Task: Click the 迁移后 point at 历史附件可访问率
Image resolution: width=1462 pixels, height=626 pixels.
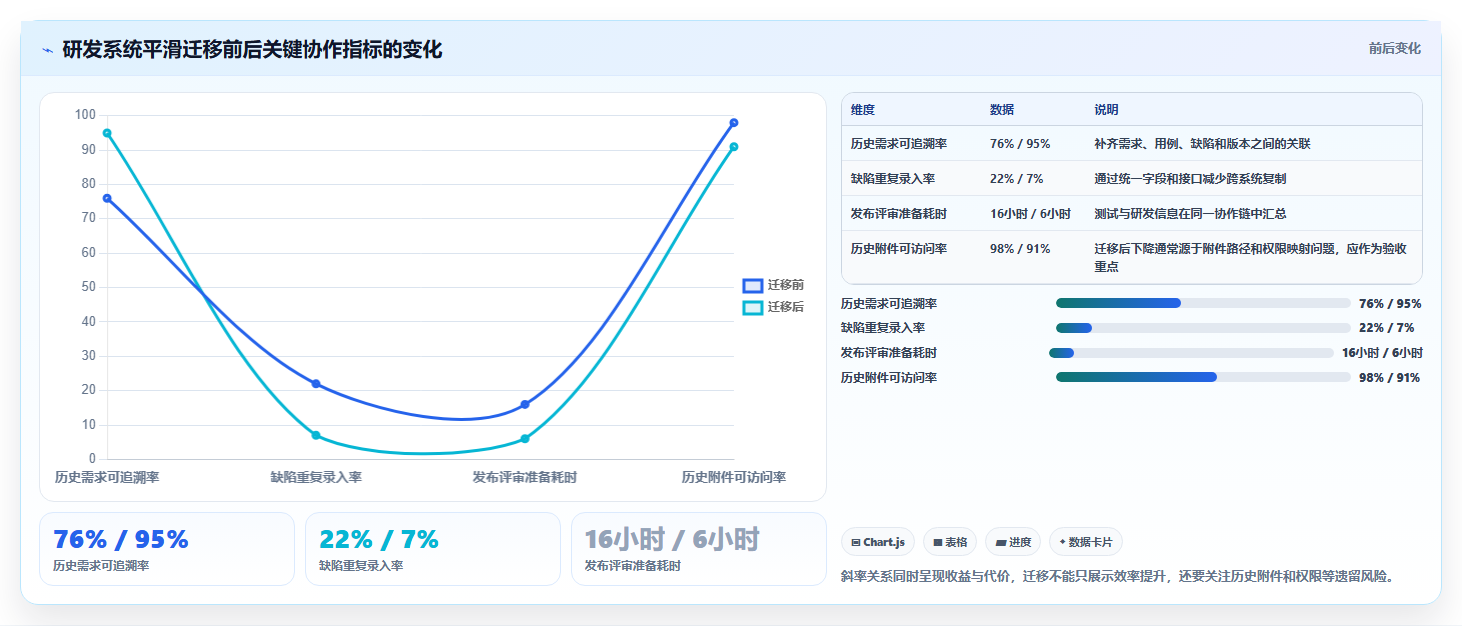Action: point(734,147)
